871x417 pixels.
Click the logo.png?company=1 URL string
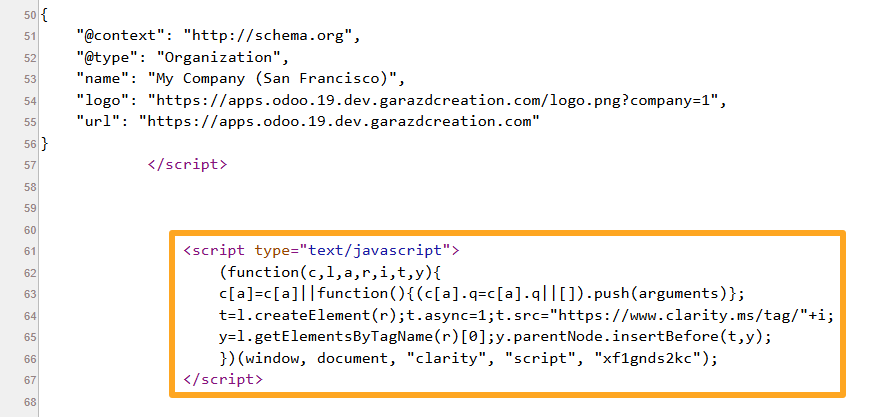pos(433,101)
